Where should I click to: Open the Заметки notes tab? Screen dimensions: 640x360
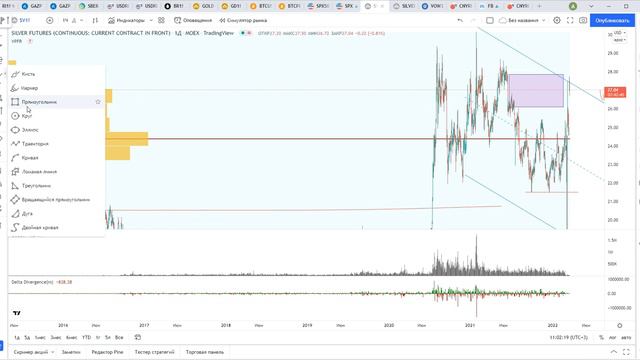[x=71, y=352]
